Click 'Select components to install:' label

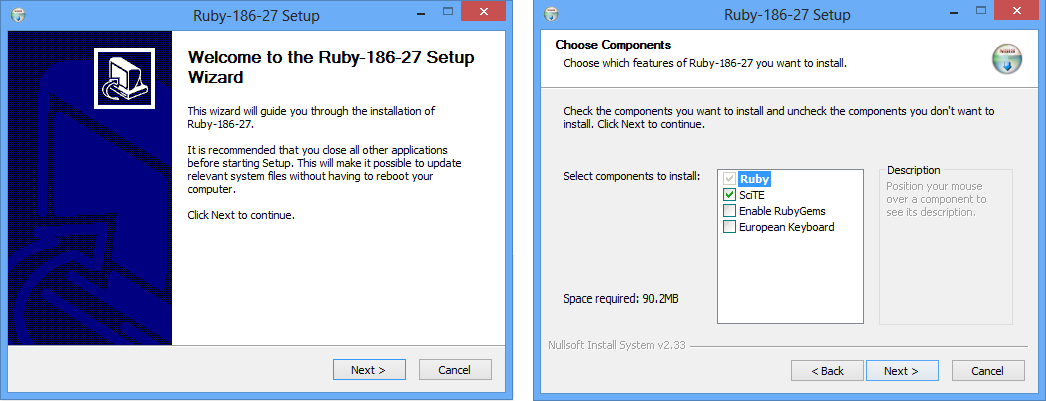(632, 176)
